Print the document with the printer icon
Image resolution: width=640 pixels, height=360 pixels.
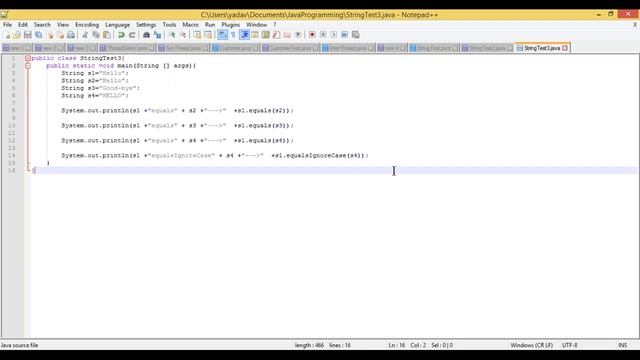tap(71, 35)
